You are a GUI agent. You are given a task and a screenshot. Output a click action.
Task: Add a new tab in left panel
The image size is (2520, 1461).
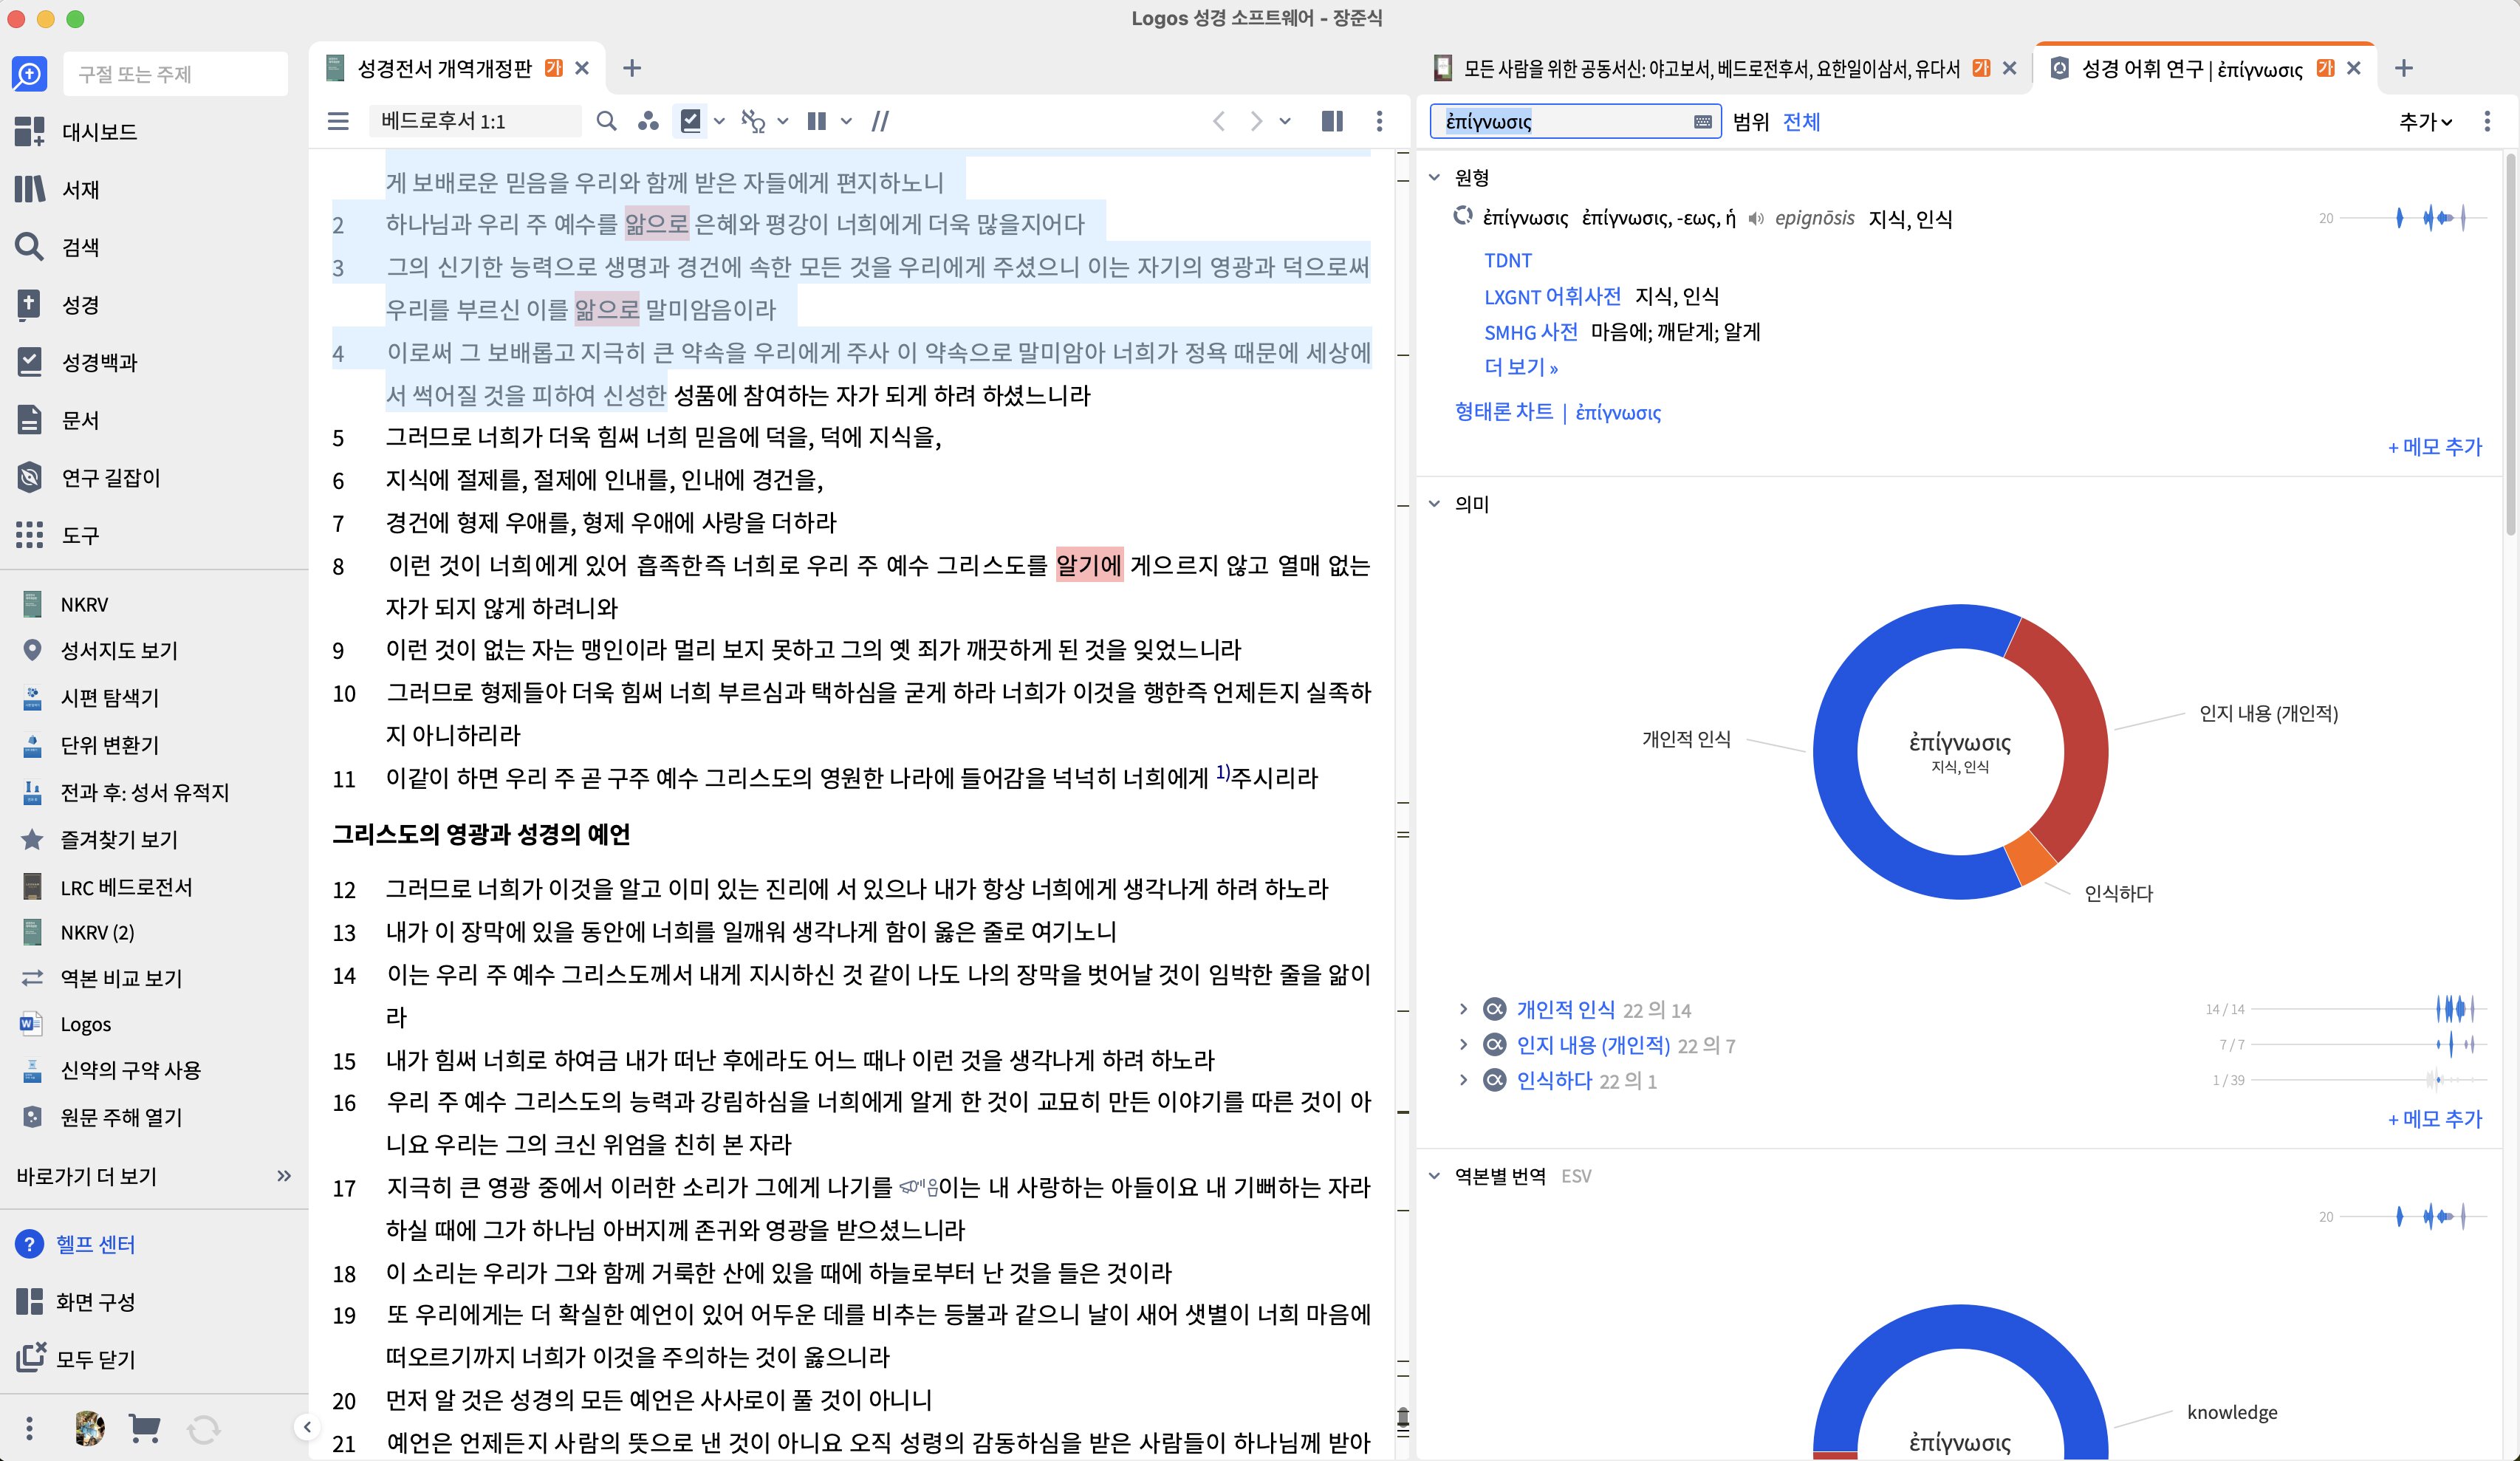pos(632,68)
